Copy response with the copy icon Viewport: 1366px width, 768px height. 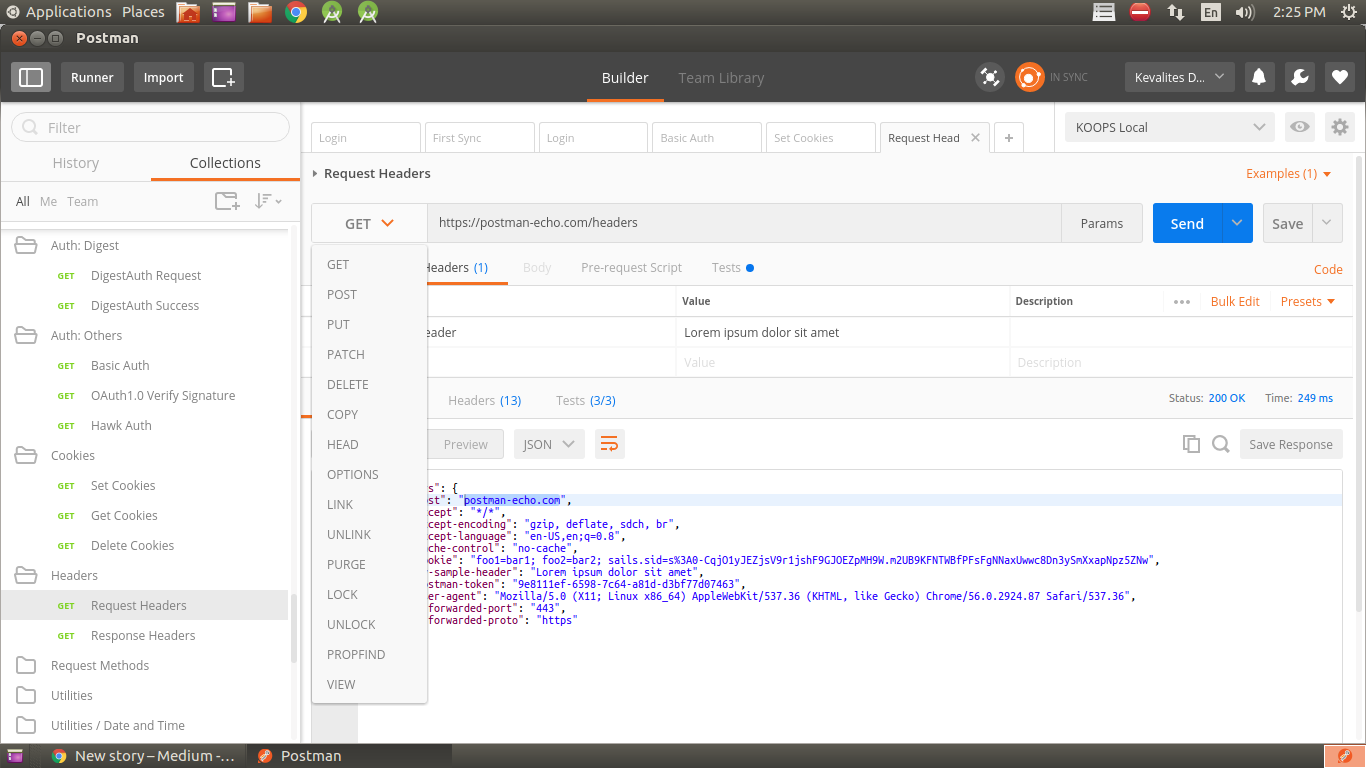coord(1191,444)
